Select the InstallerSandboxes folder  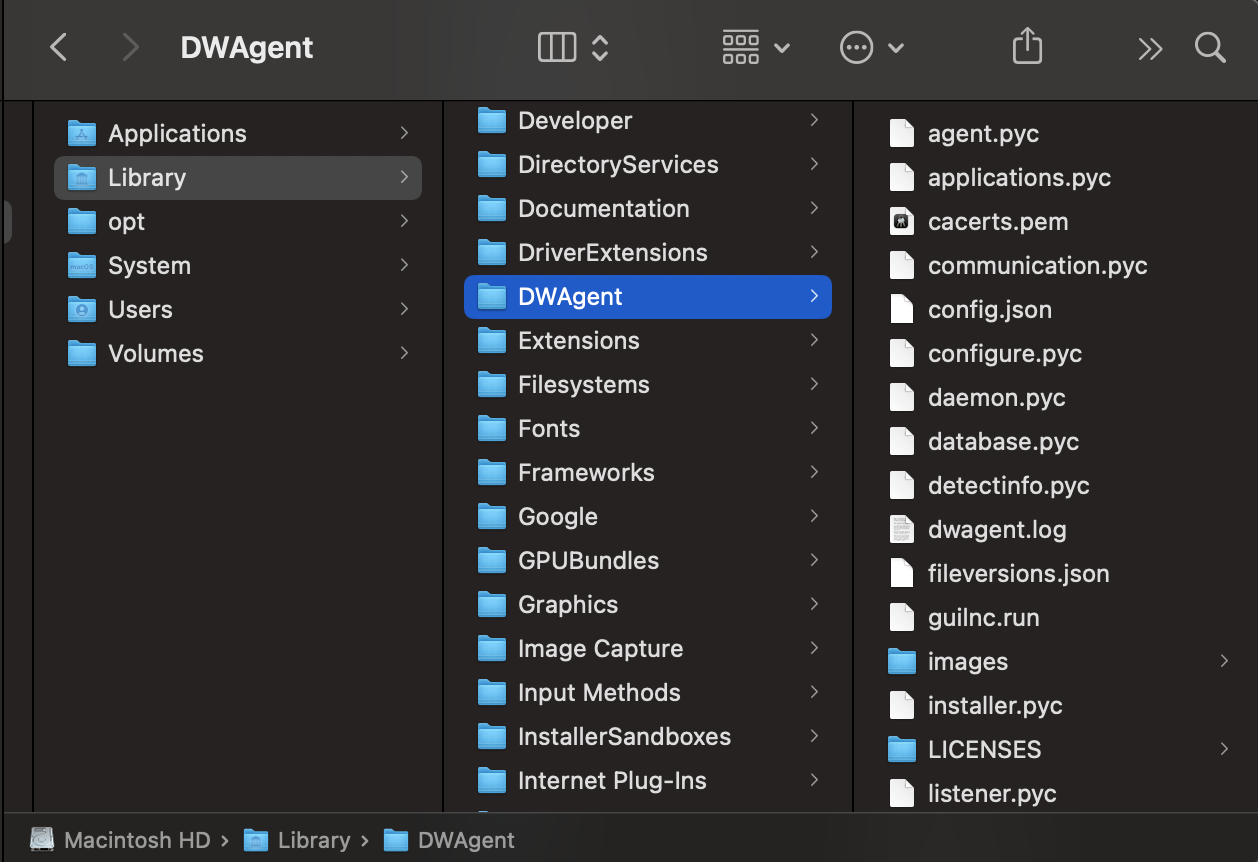coord(648,736)
